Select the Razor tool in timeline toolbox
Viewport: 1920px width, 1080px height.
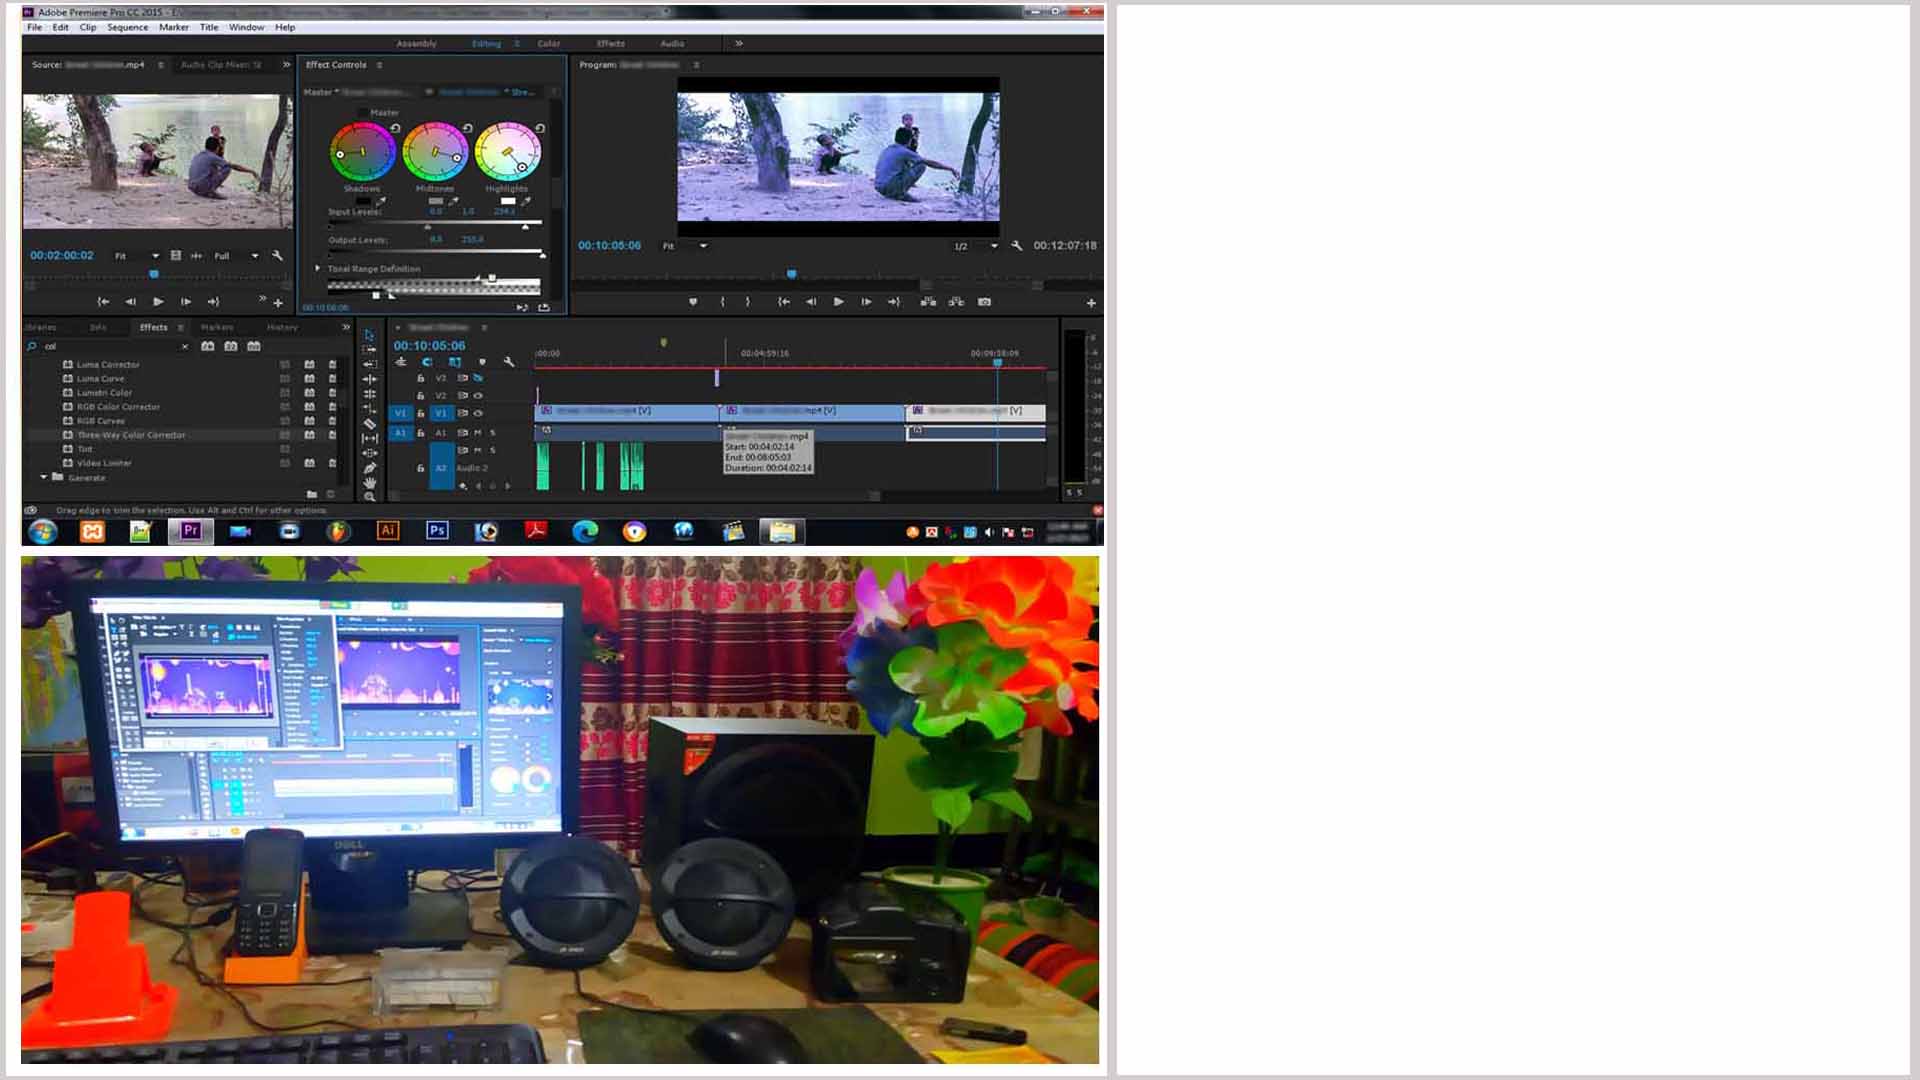(x=370, y=424)
